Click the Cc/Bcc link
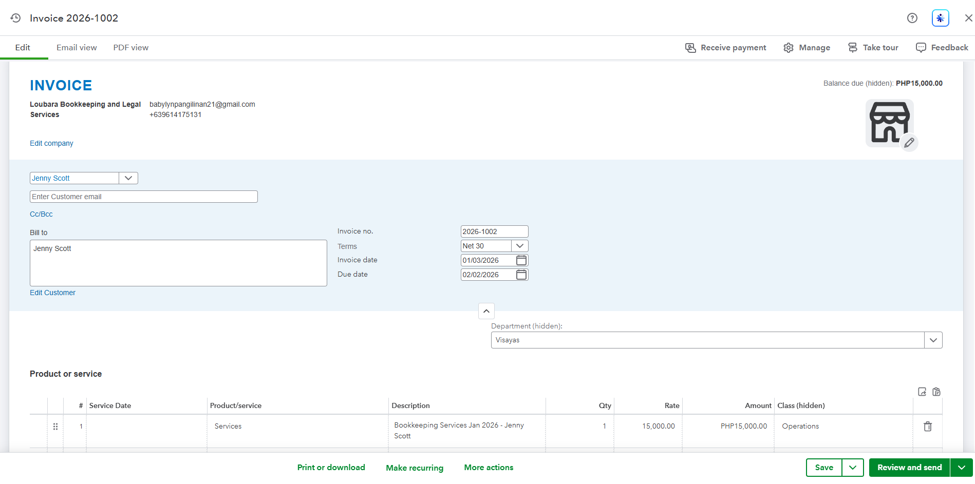This screenshot has height=484, width=975. tap(41, 214)
